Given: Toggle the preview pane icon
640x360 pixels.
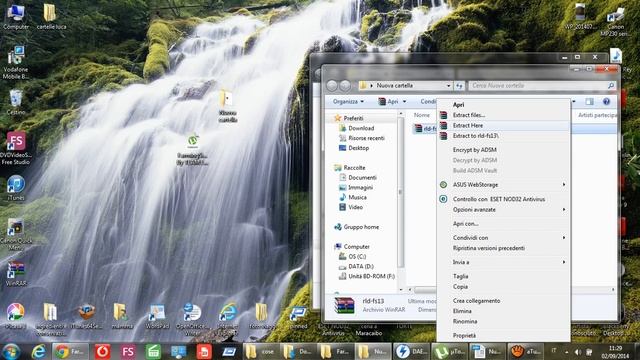Looking at the screenshot, I should (589, 101).
